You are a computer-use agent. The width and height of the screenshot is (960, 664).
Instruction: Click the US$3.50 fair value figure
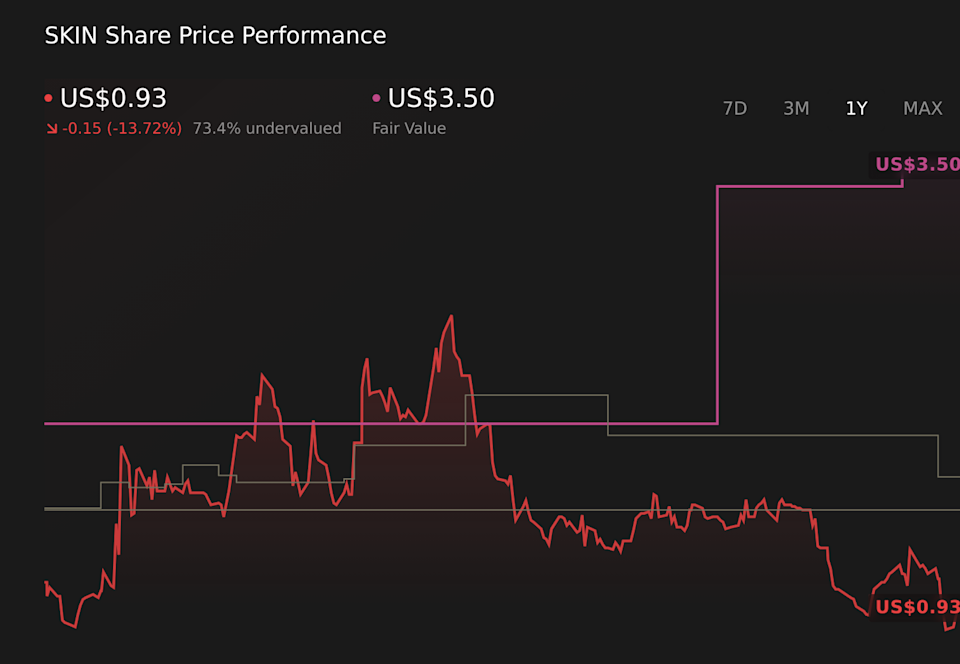click(x=440, y=98)
